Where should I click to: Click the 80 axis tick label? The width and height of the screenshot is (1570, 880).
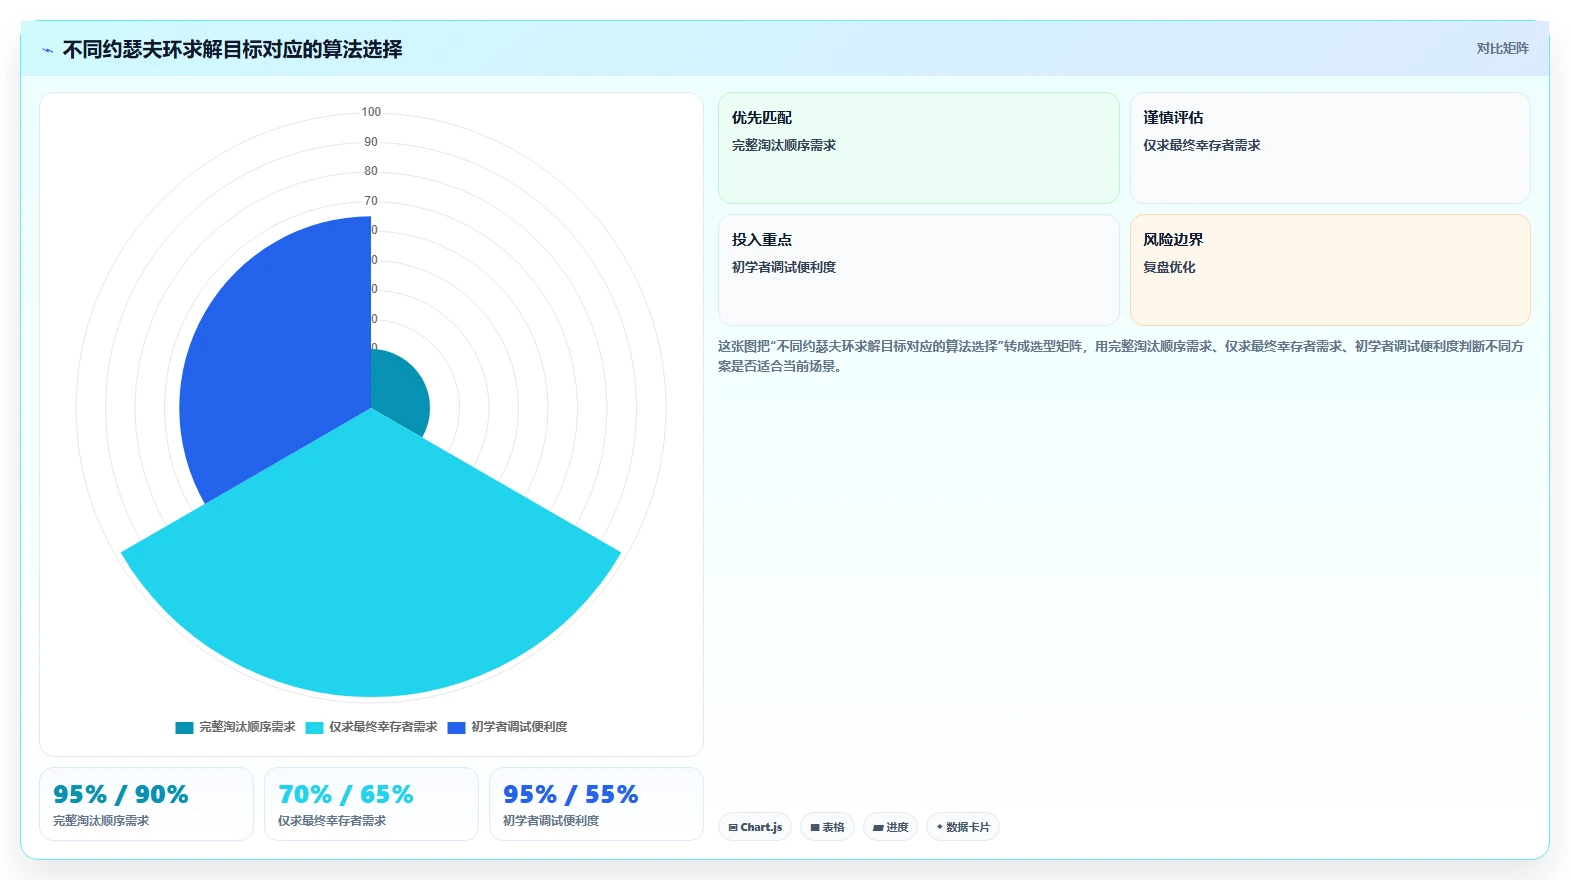pyautogui.click(x=371, y=171)
